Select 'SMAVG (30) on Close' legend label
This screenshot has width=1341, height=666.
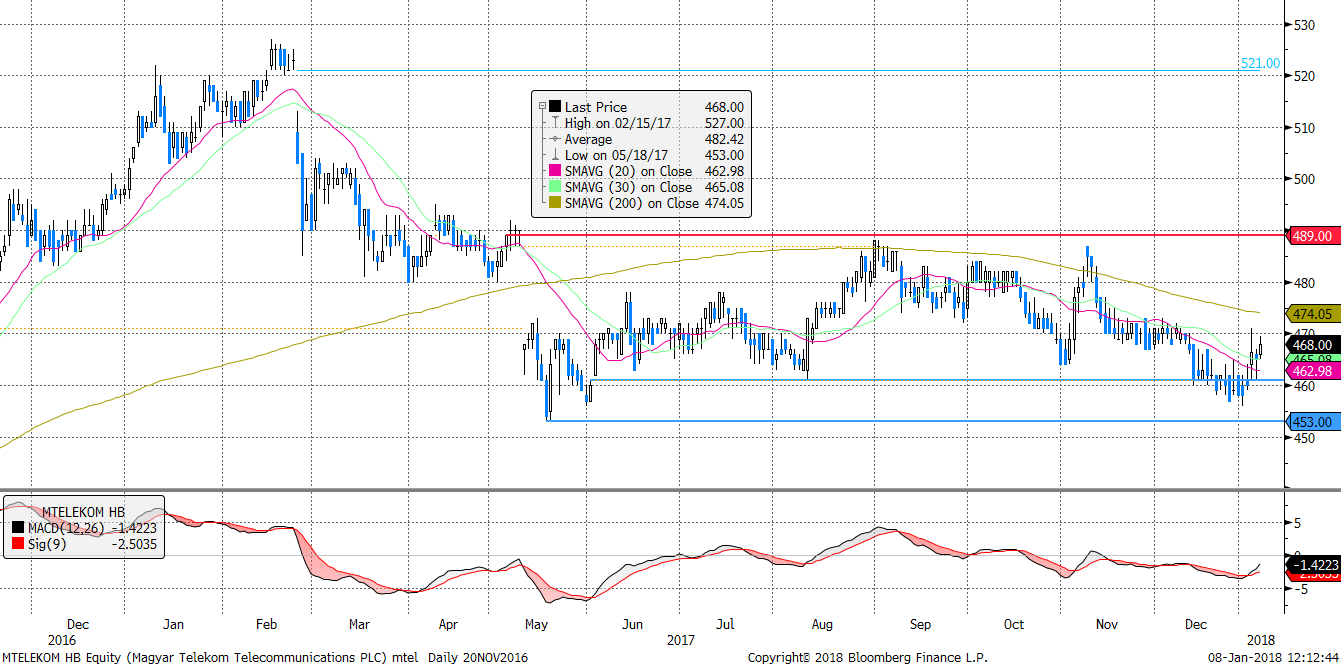[628, 187]
